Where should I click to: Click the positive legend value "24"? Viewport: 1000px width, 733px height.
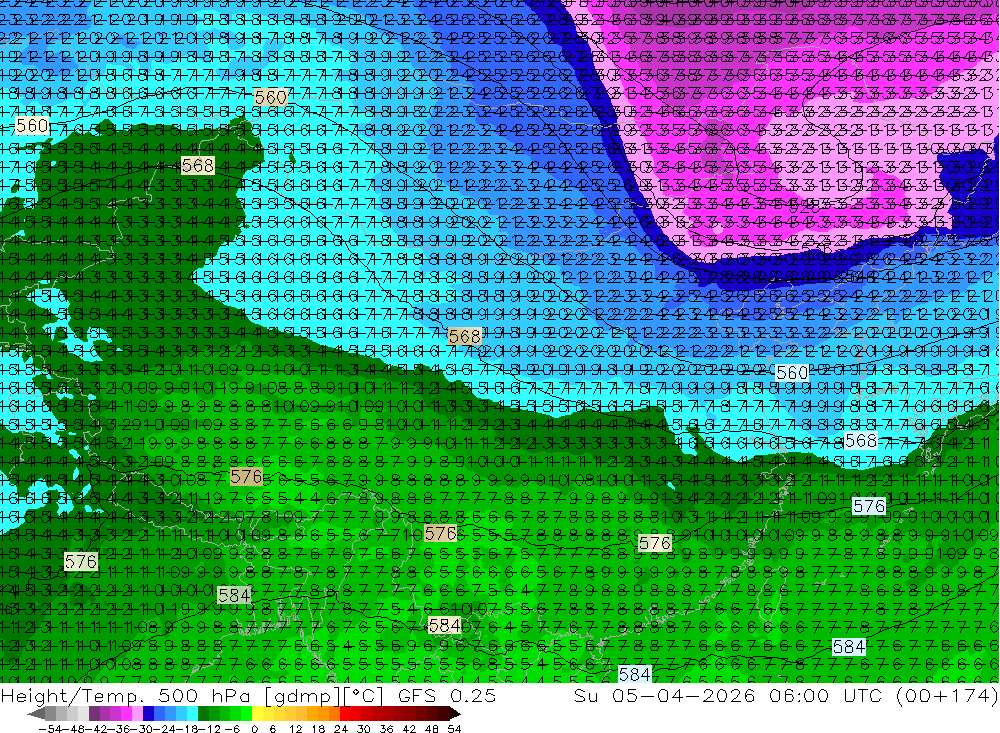tap(341, 729)
